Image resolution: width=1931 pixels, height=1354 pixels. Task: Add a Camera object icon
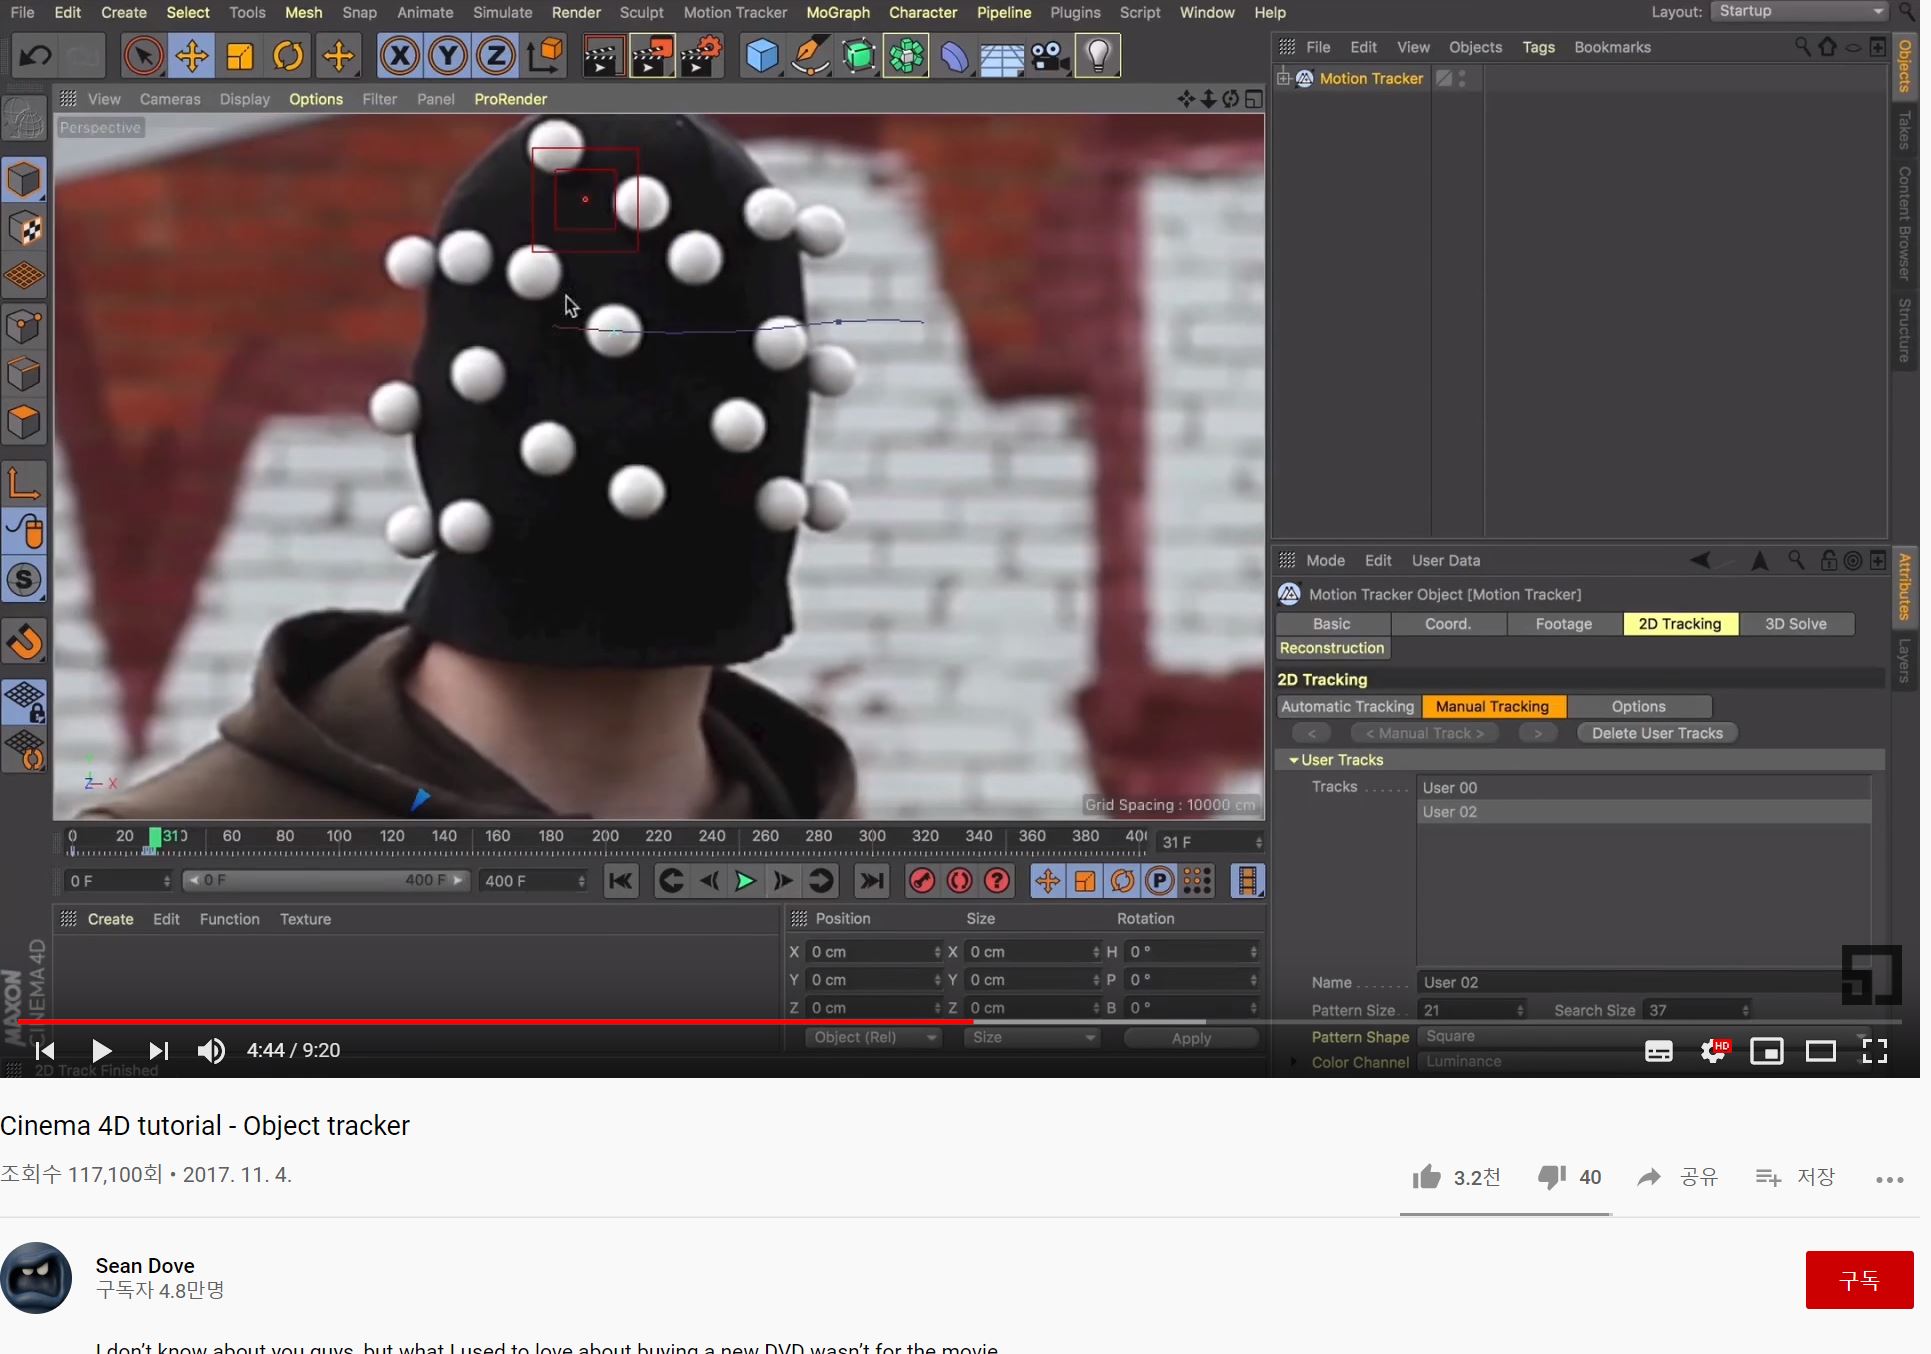click(x=1050, y=56)
